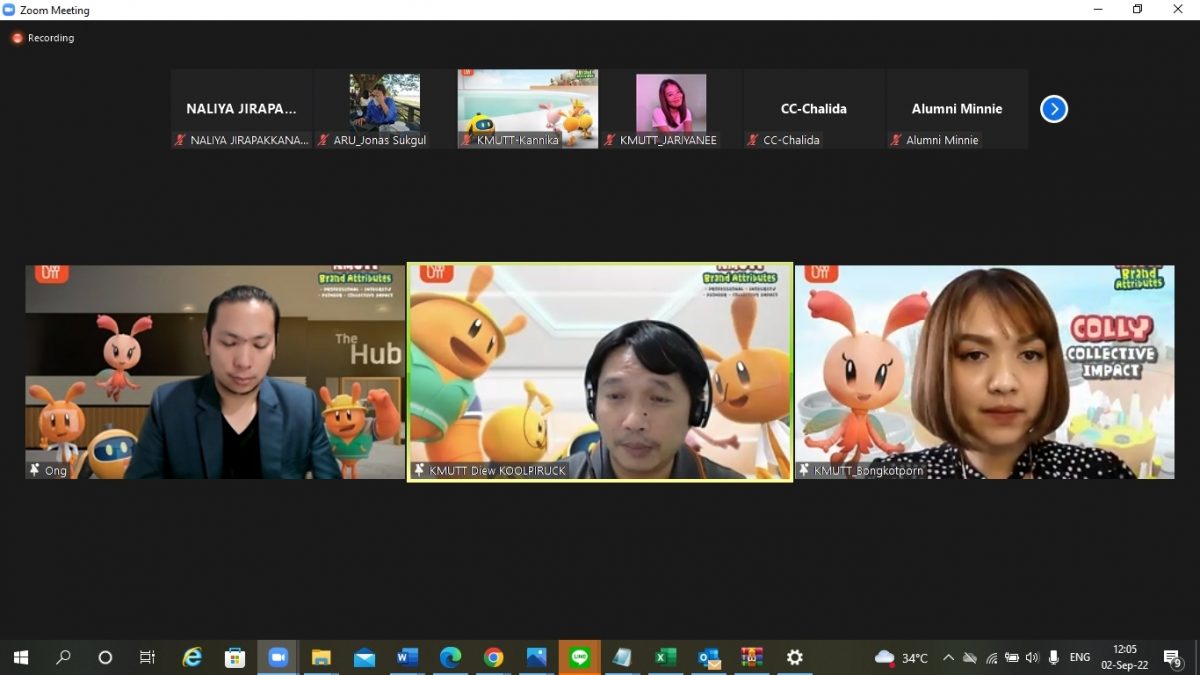1200x675 pixels.
Task: Select KMUTT_JARIYANEE video thumbnail
Action: pos(671,109)
